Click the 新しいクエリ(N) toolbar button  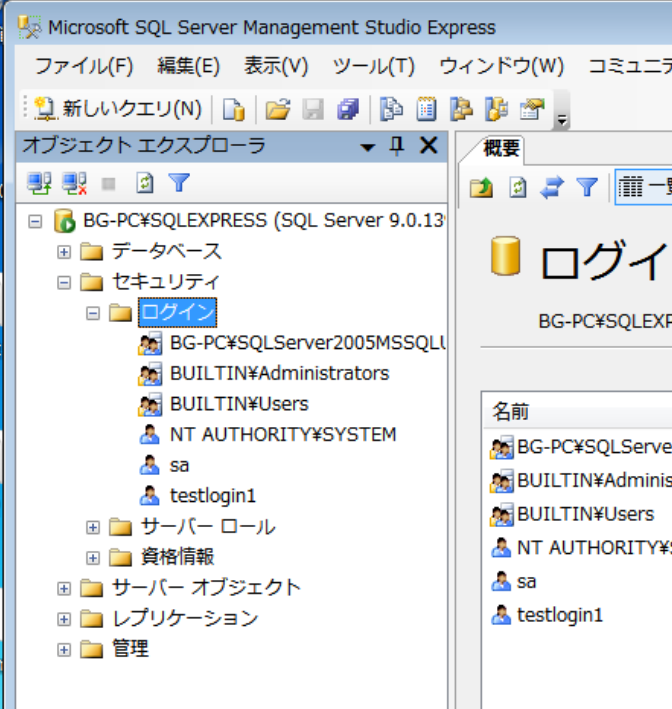click(118, 109)
